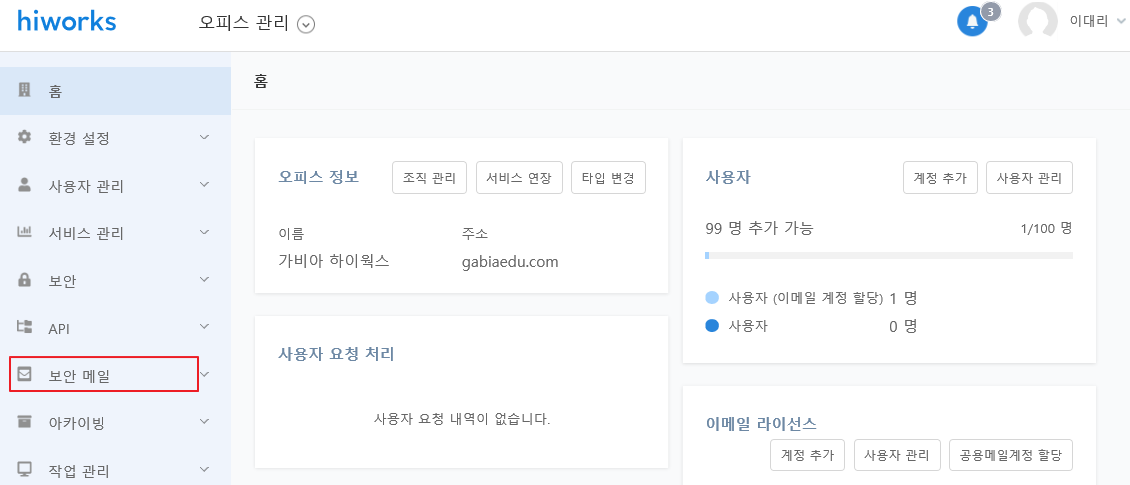
Task: Select 홈 in the sidebar
Action: click(x=115, y=91)
